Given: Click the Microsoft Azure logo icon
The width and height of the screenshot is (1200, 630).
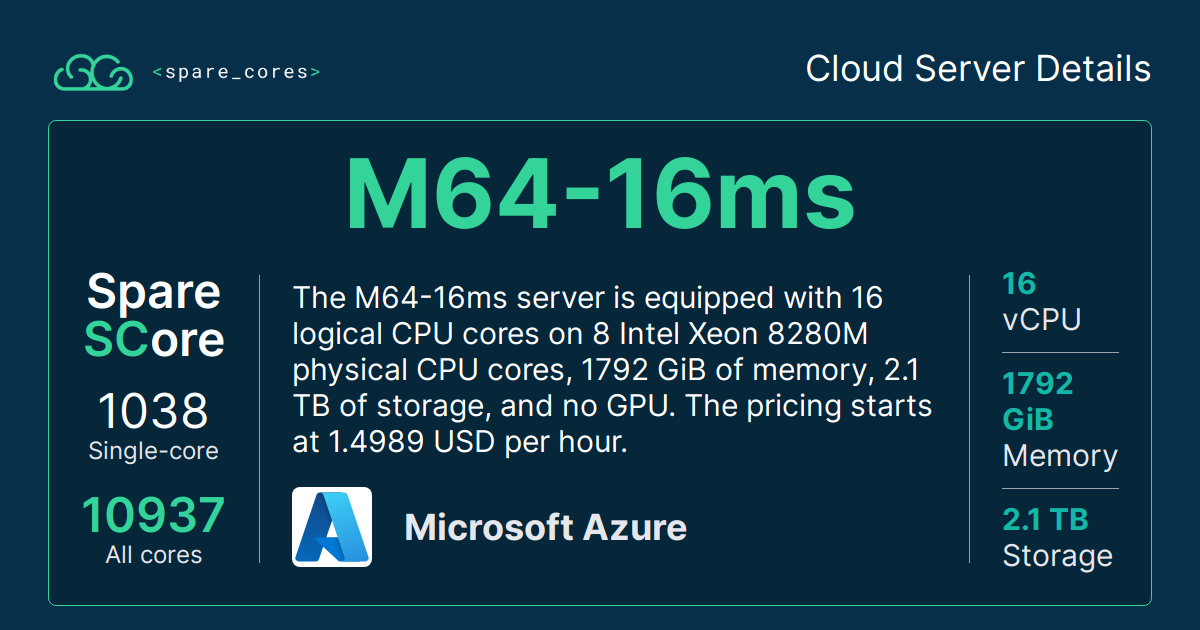Looking at the screenshot, I should tap(332, 527).
